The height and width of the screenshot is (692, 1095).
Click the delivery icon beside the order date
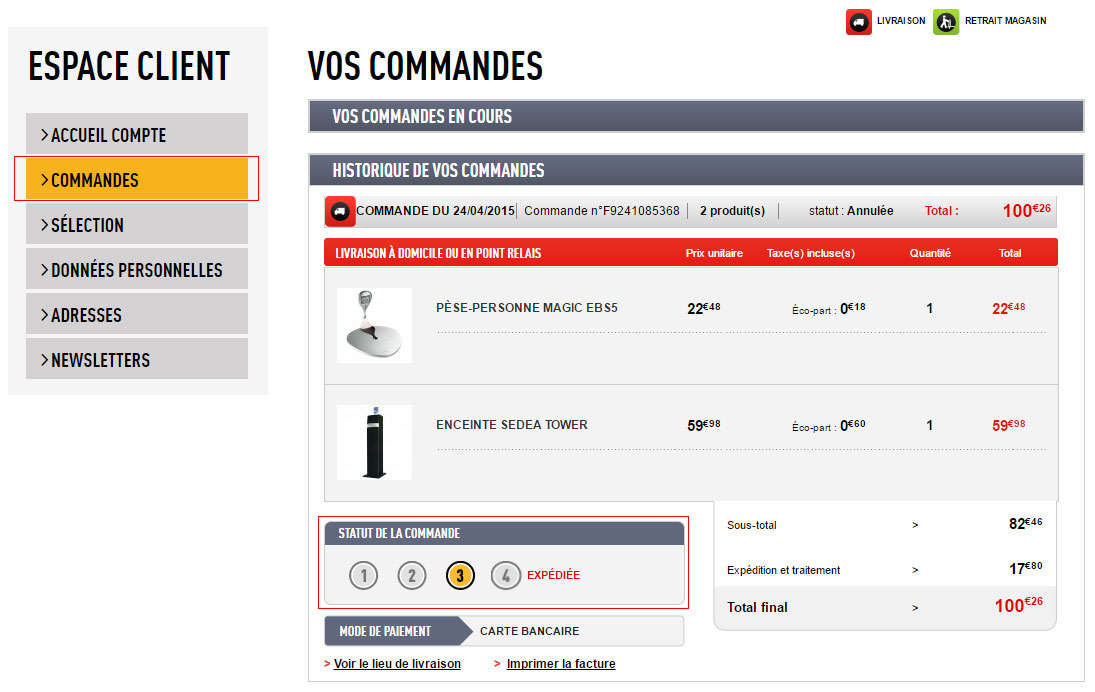pyautogui.click(x=340, y=212)
